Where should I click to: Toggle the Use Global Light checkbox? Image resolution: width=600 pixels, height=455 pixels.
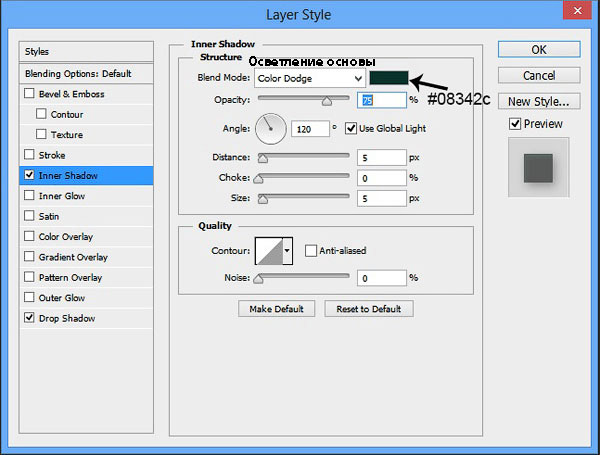point(351,128)
